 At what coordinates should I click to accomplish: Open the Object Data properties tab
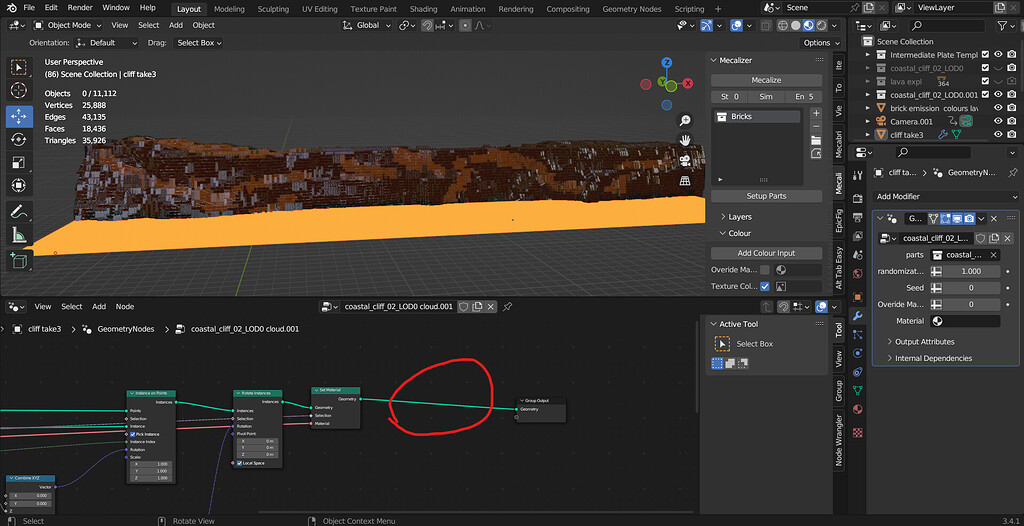[x=858, y=391]
